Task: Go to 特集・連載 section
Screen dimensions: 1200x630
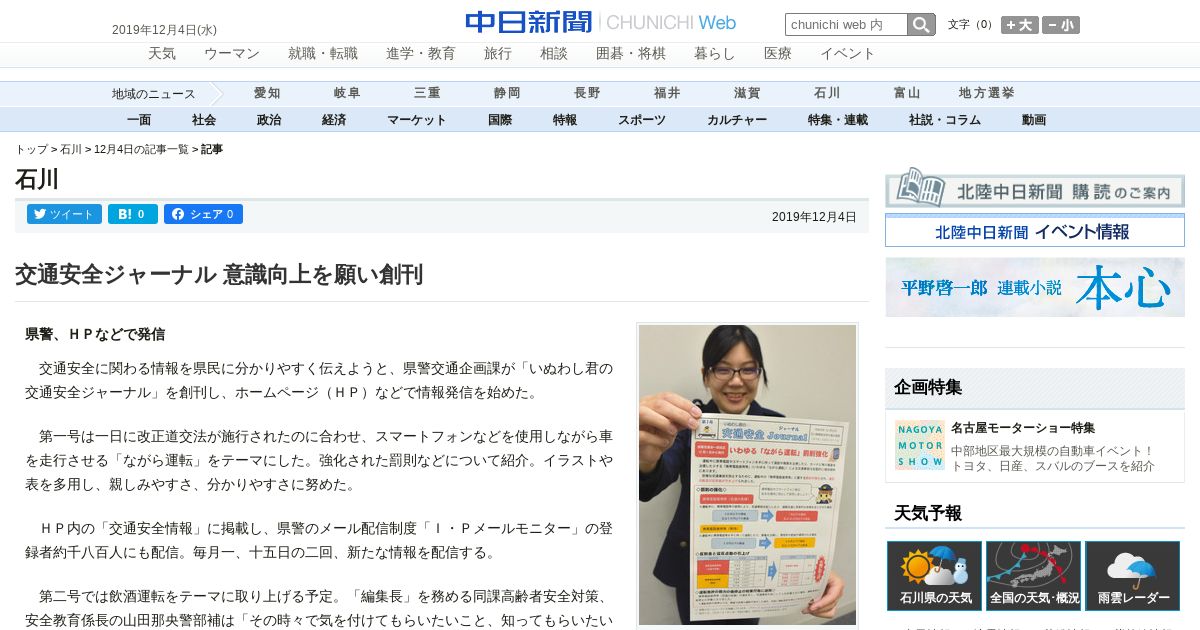Action: (838, 120)
